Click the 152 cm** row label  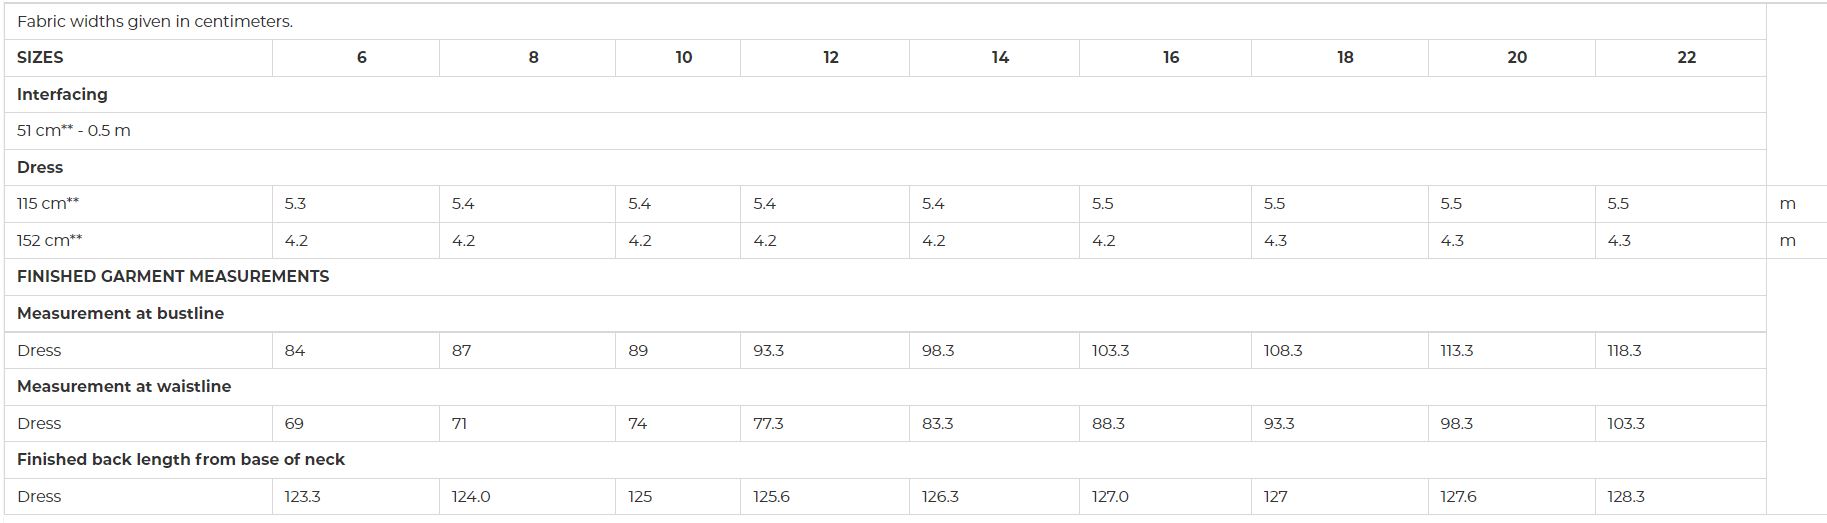pyautogui.click(x=50, y=241)
